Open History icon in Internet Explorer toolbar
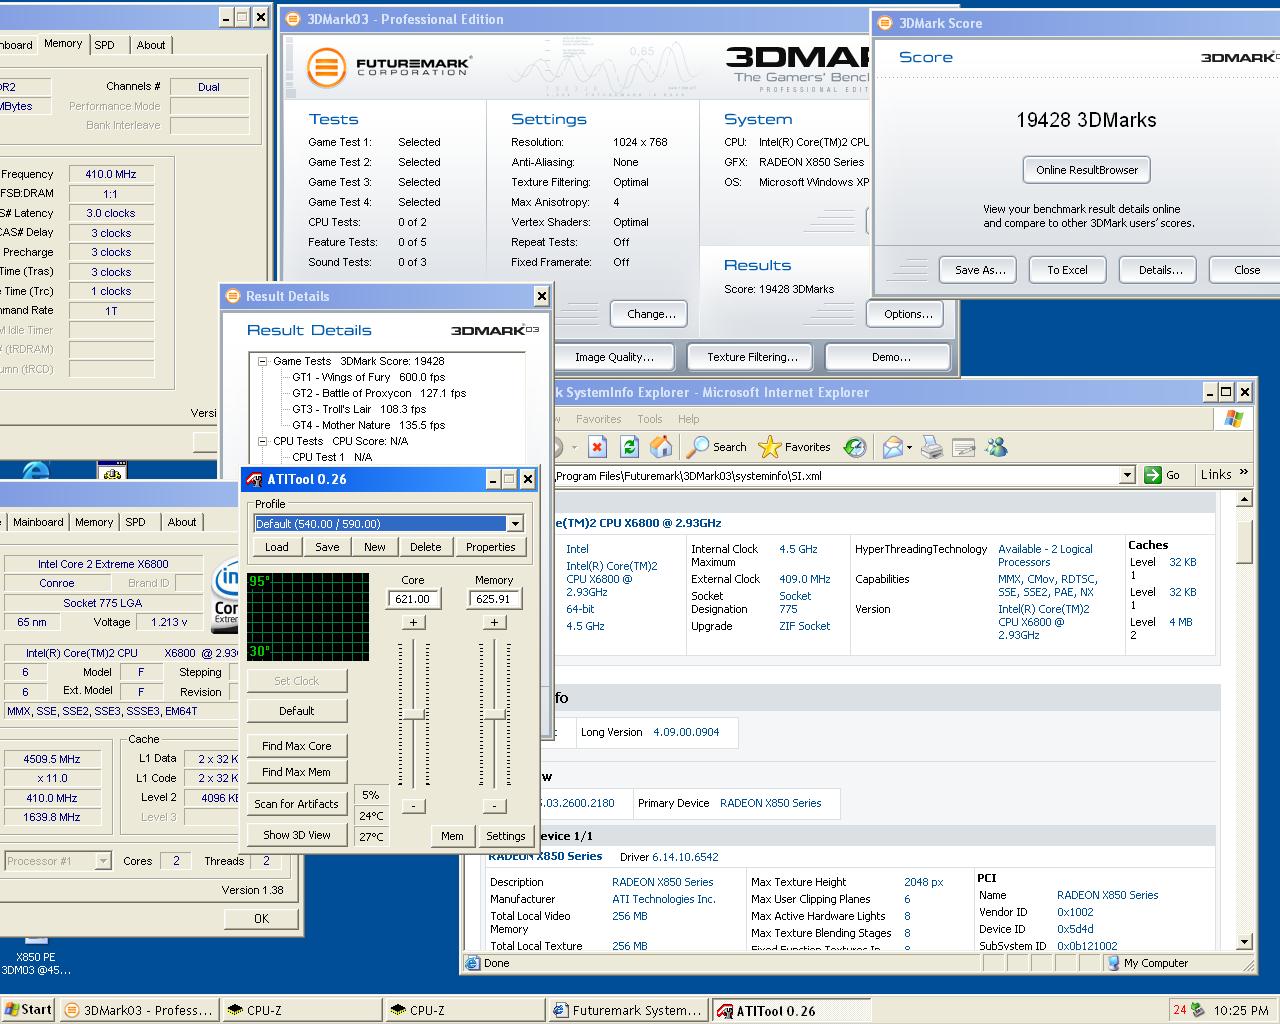Viewport: 1280px width, 1024px height. click(x=854, y=447)
